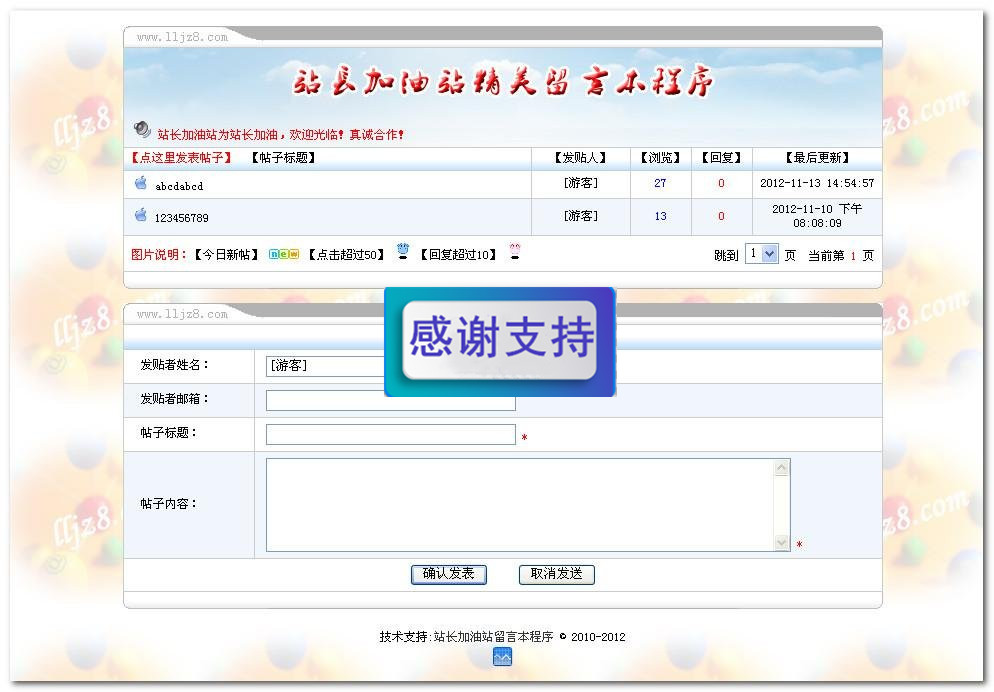Focus the 发贴者邮箱 email field
The width and height of the screenshot is (994, 692).
click(390, 400)
